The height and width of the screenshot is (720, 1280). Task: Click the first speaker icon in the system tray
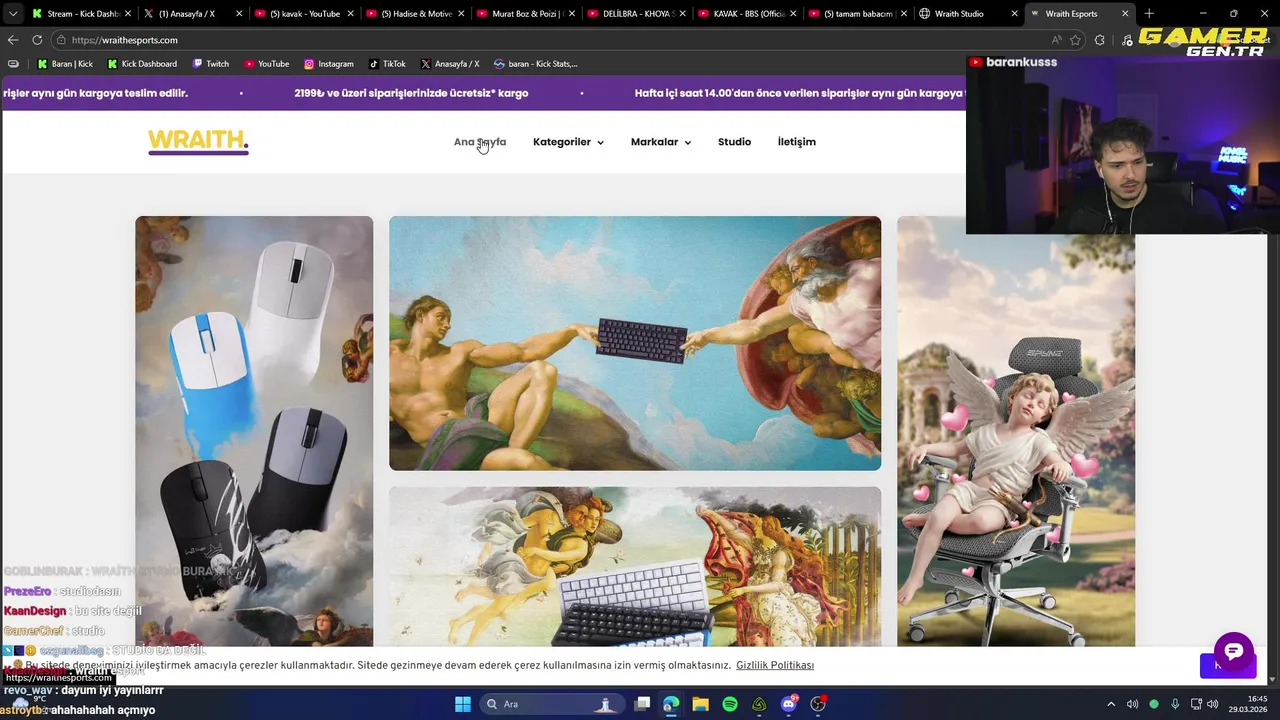tap(1132, 704)
